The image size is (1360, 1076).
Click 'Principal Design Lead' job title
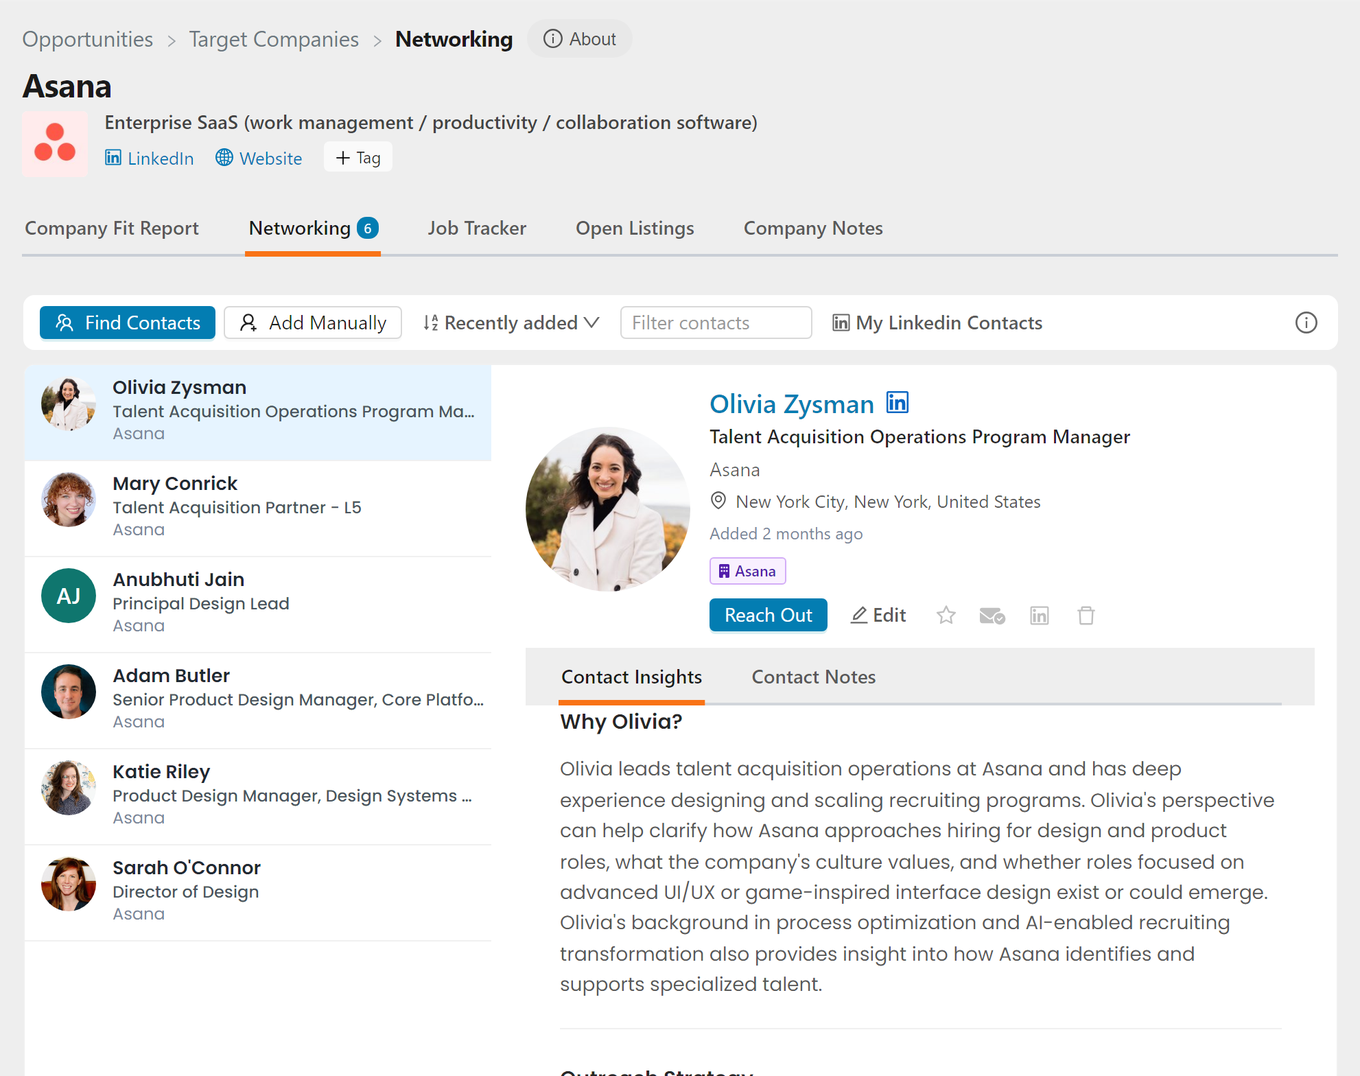(x=201, y=604)
